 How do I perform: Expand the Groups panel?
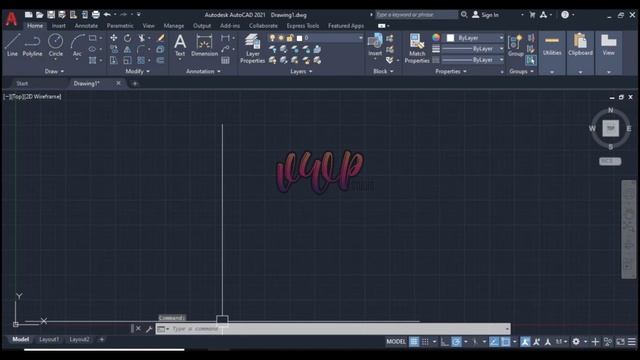click(x=521, y=71)
